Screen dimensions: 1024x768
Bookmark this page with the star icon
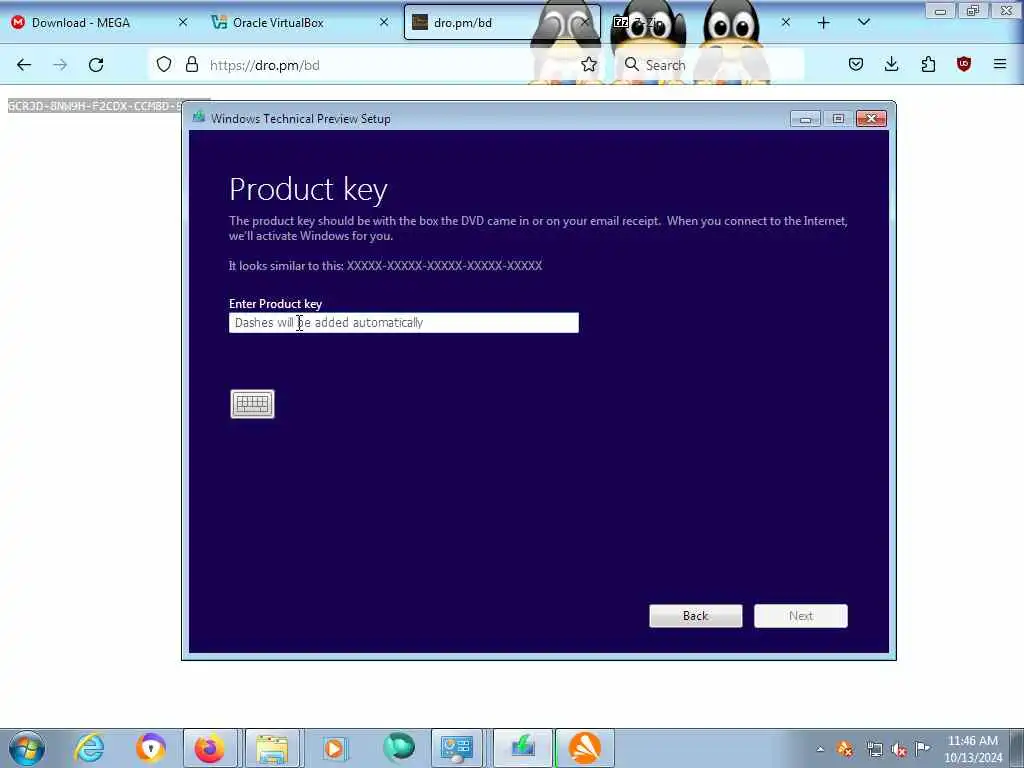588,64
